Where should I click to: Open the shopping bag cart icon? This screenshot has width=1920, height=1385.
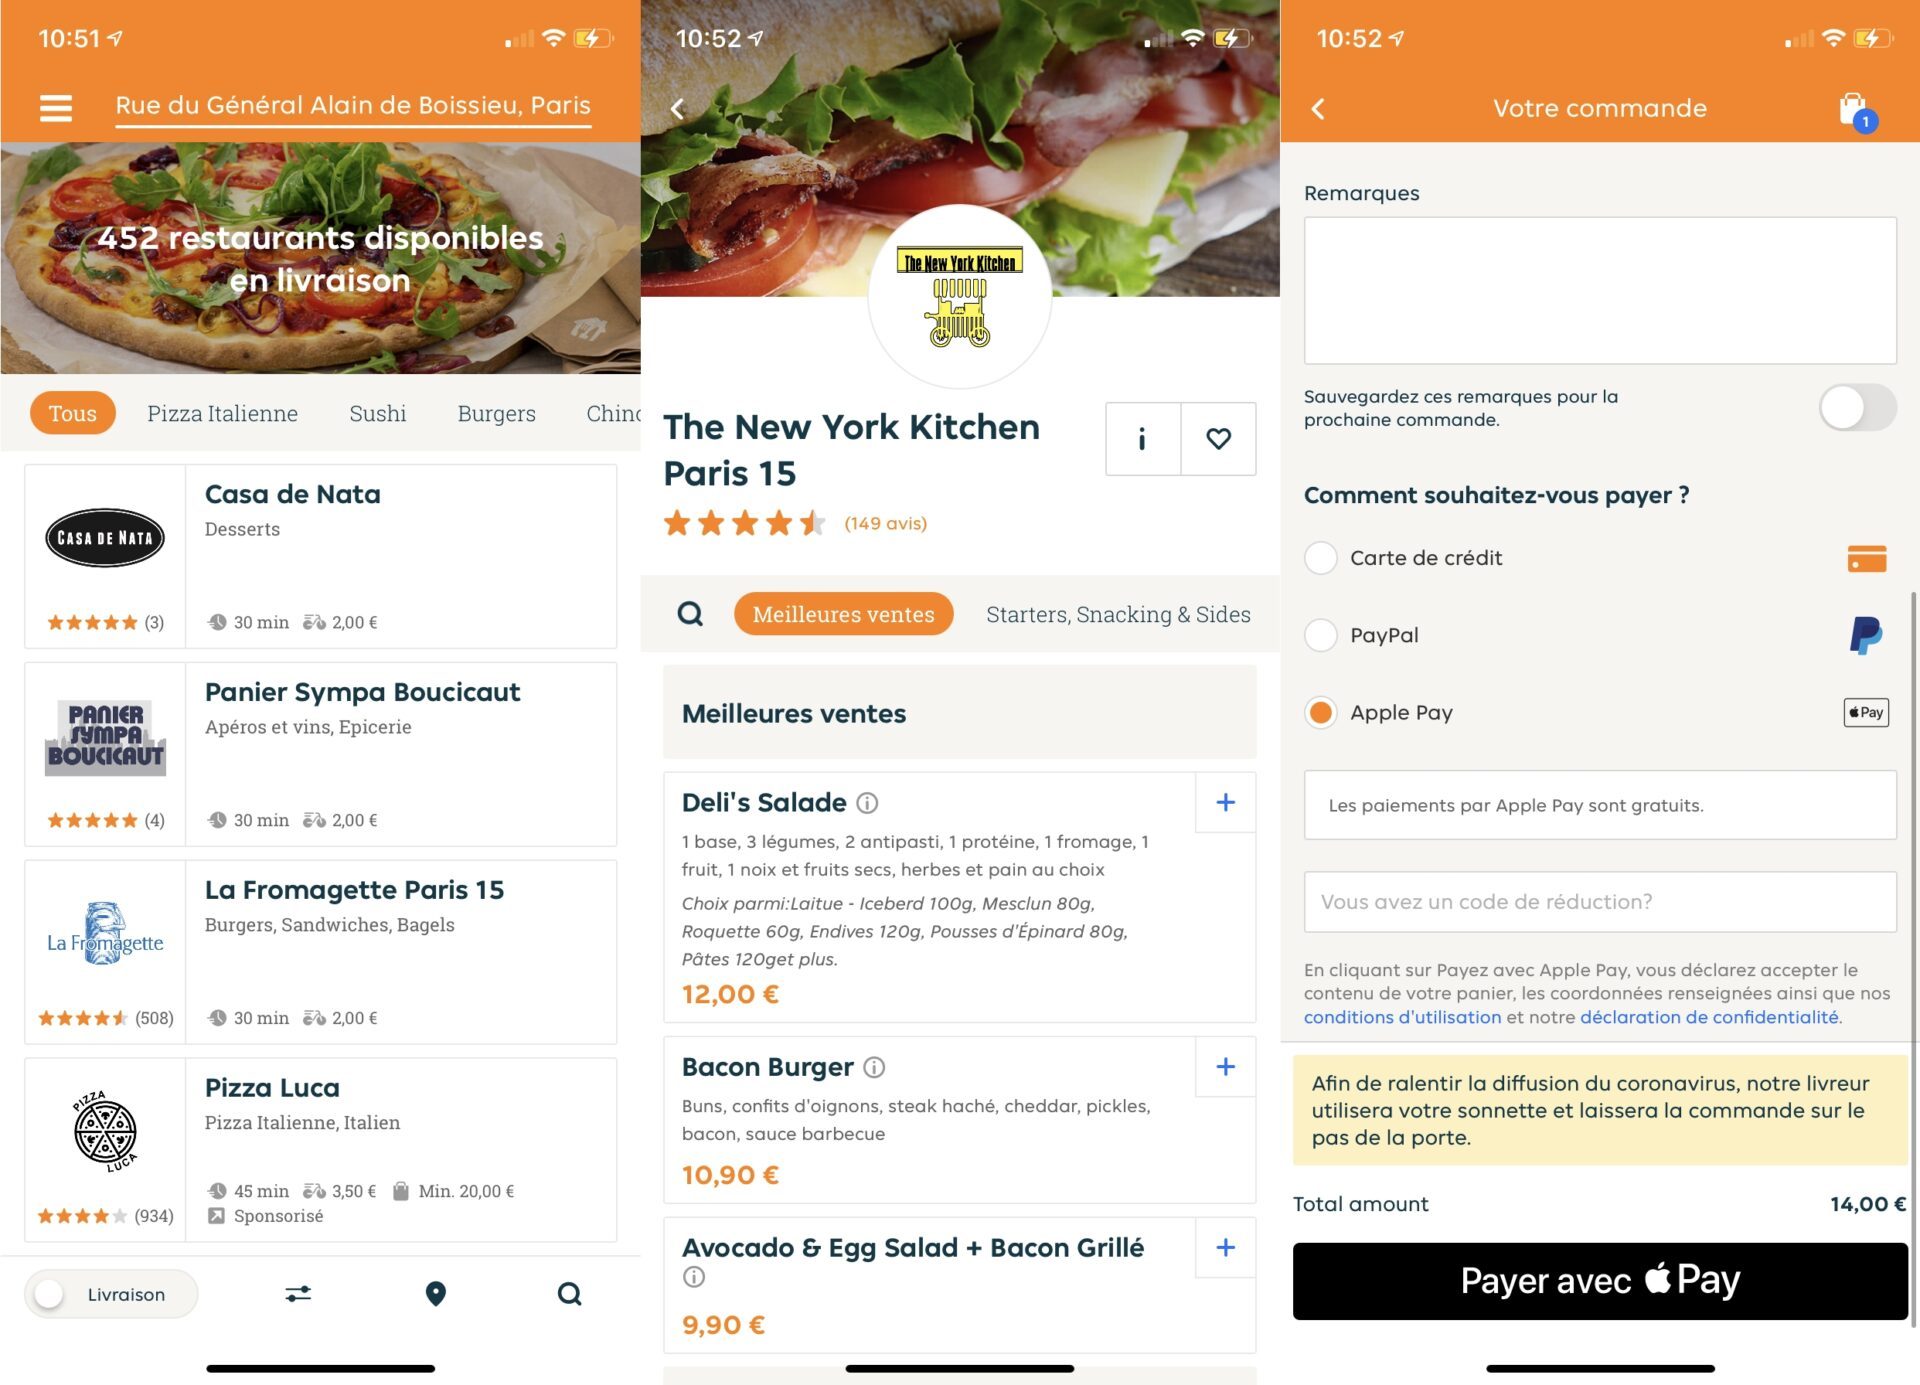1856,110
